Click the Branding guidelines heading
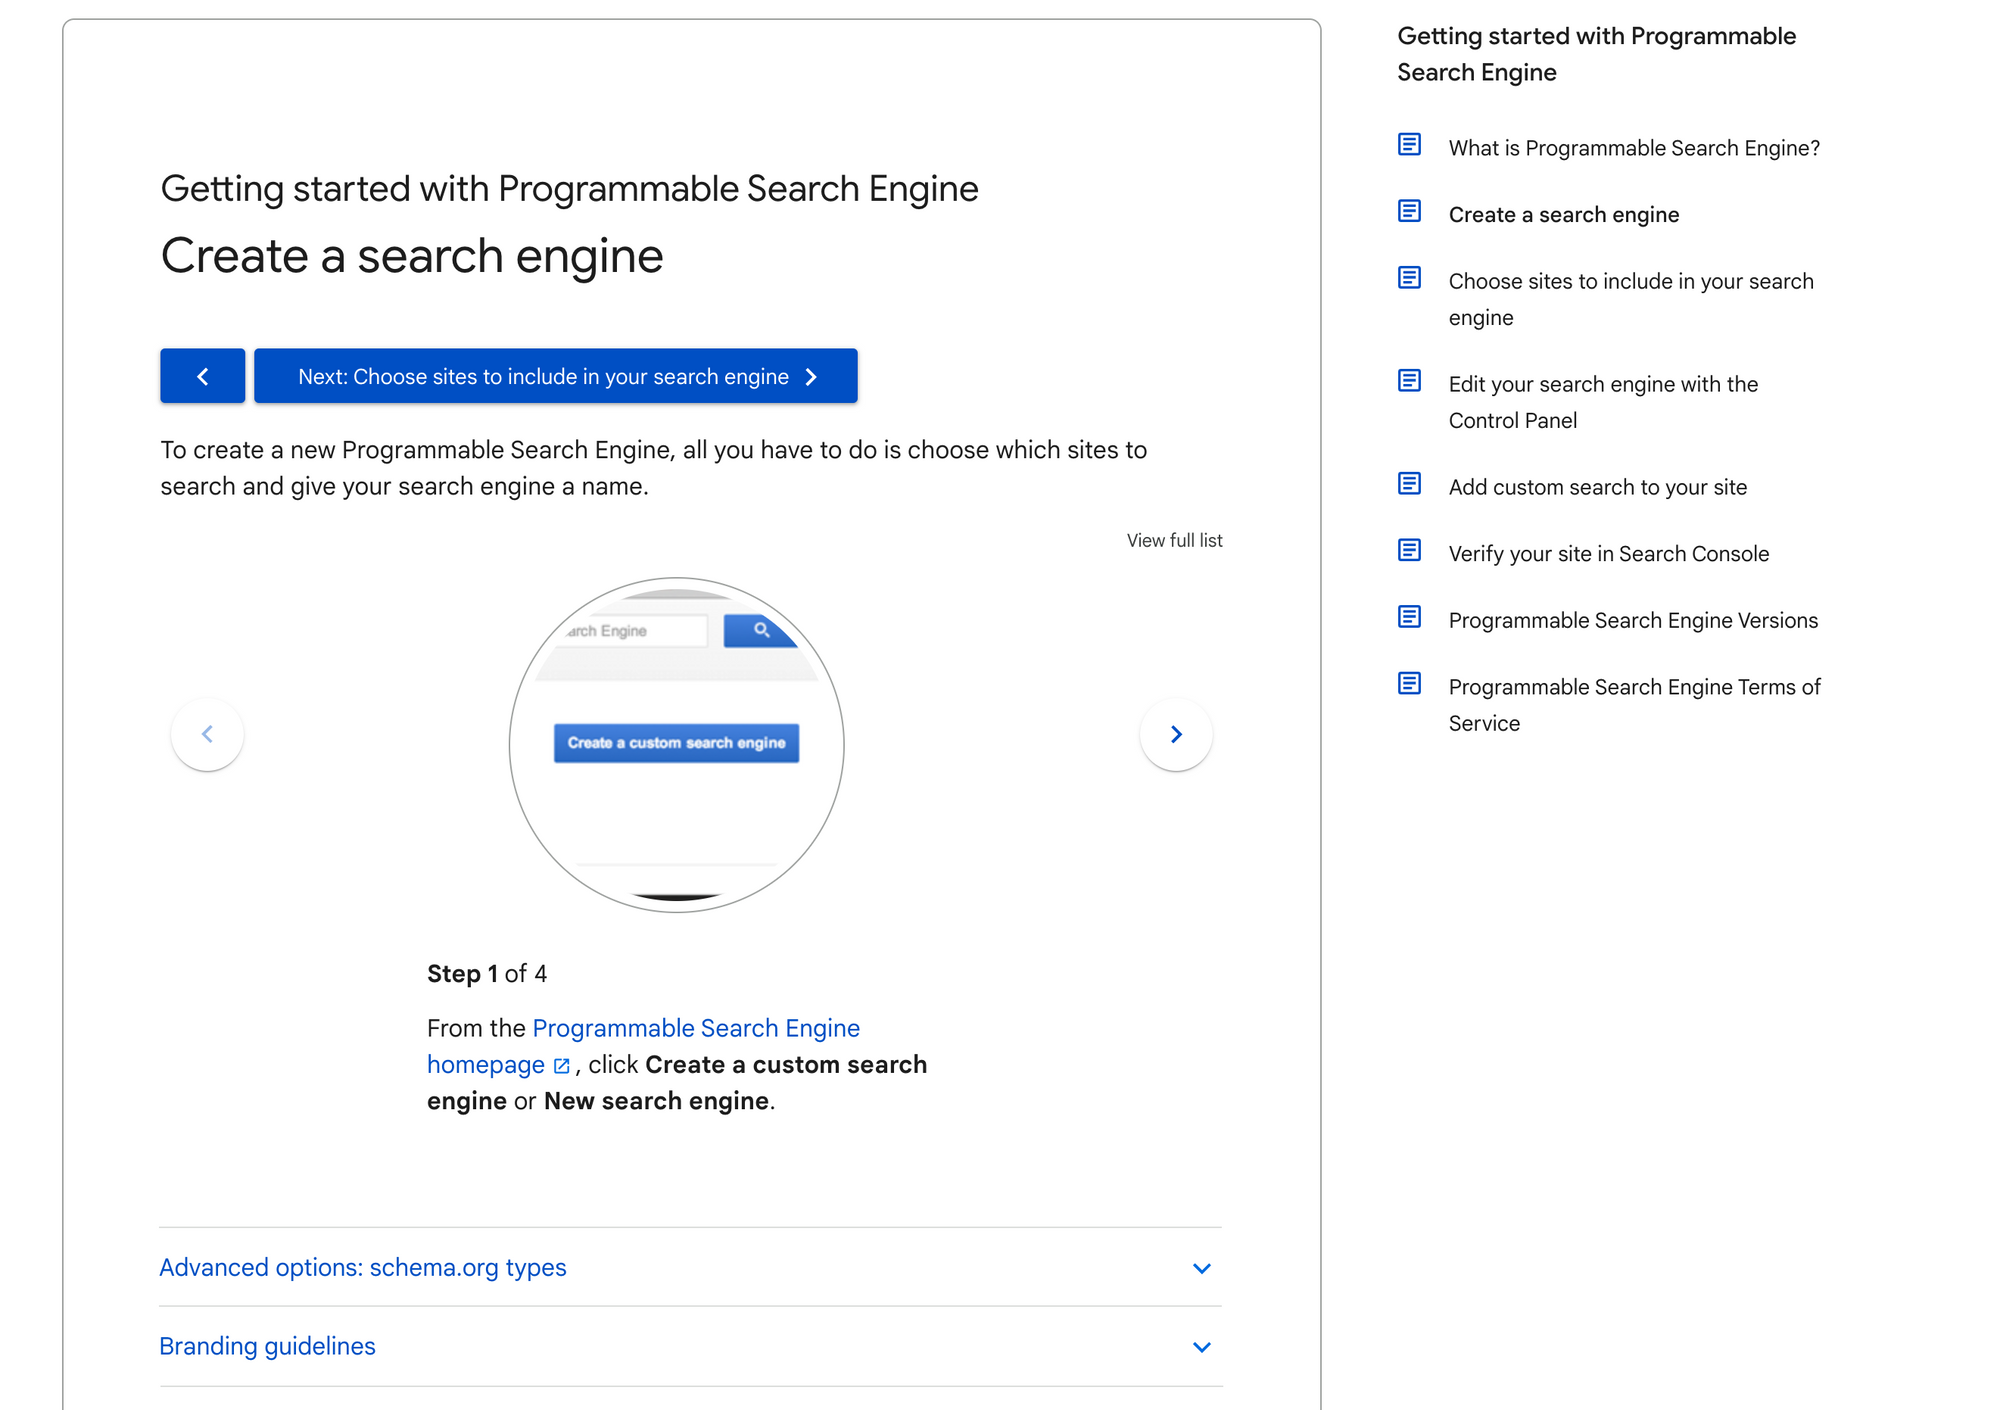 pyautogui.click(x=267, y=1346)
